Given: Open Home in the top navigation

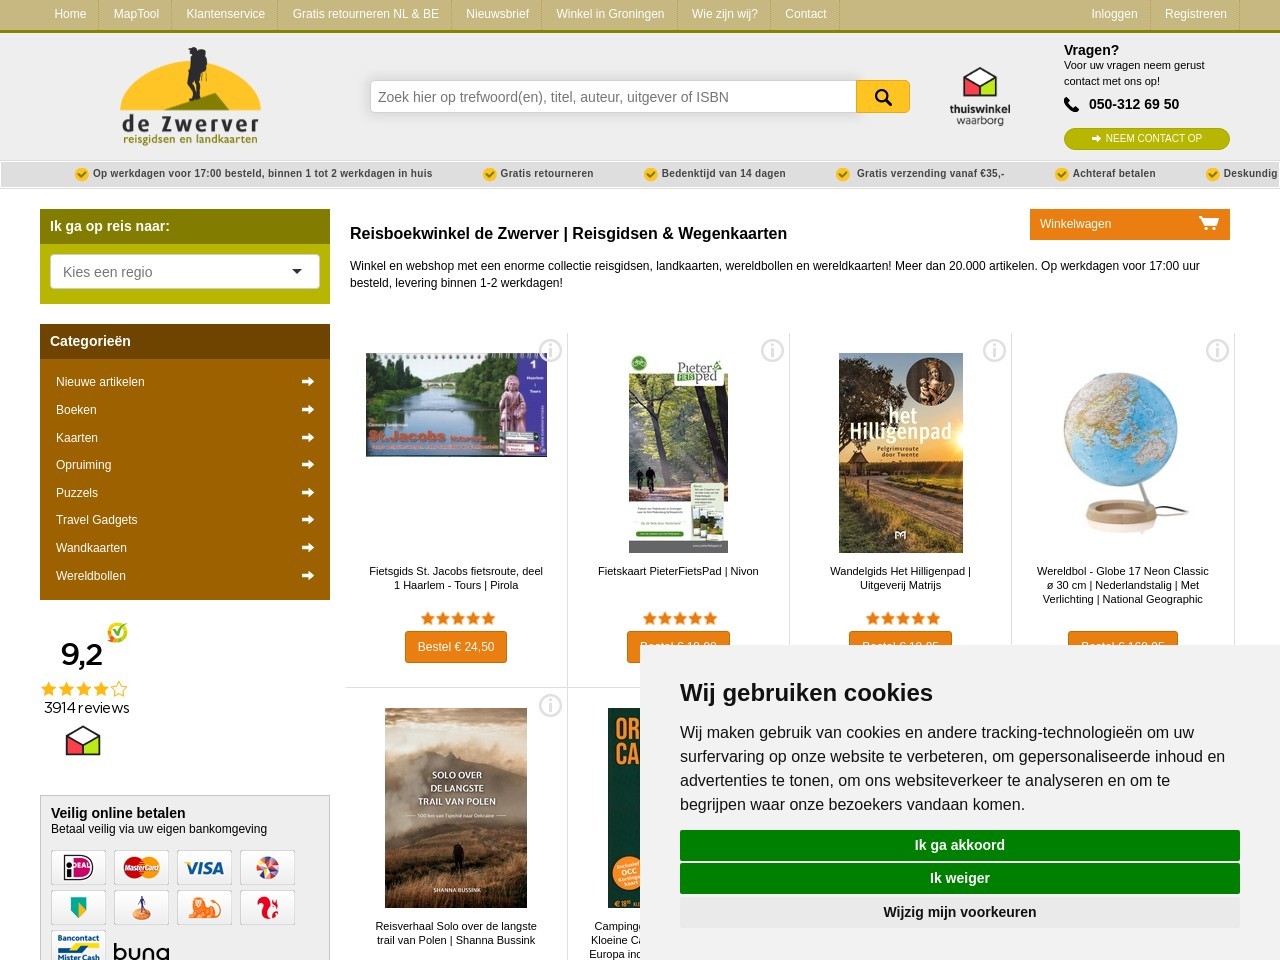Looking at the screenshot, I should point(70,14).
